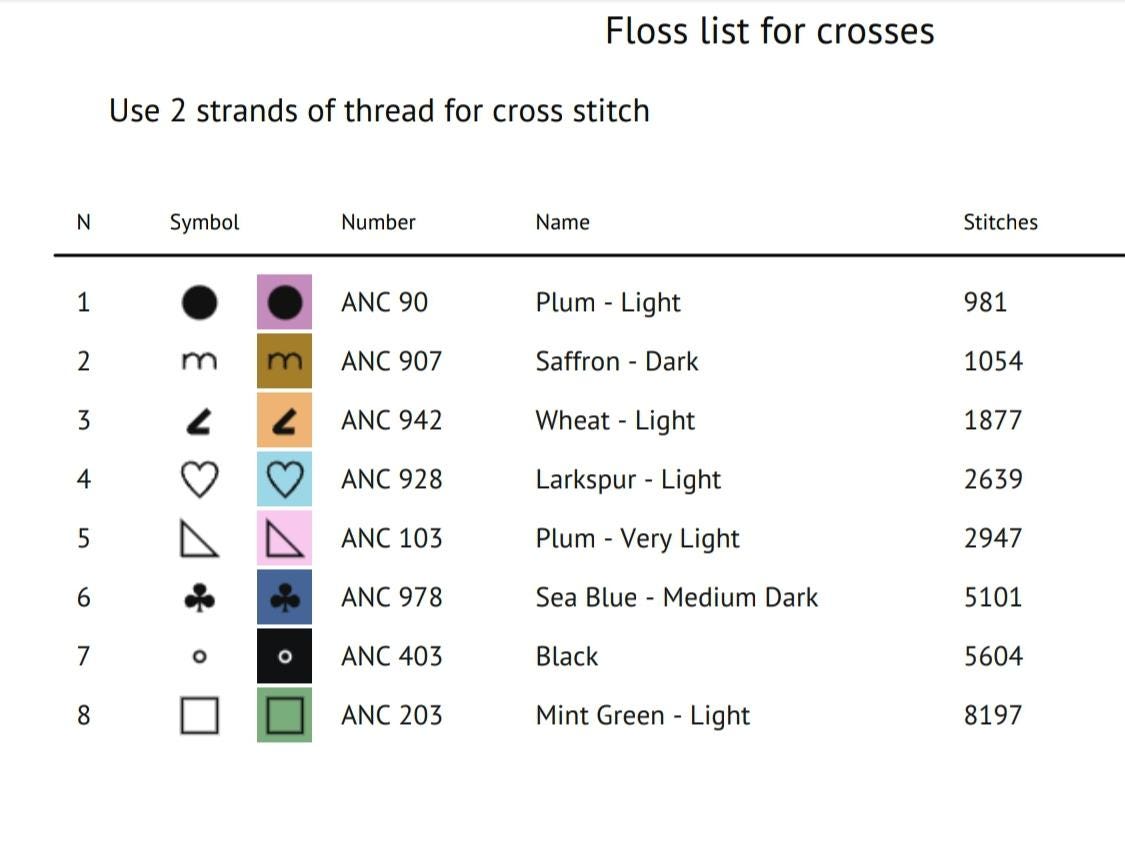Select the right triangle outline symbol
1125x851 pixels.
pyautogui.click(x=199, y=539)
